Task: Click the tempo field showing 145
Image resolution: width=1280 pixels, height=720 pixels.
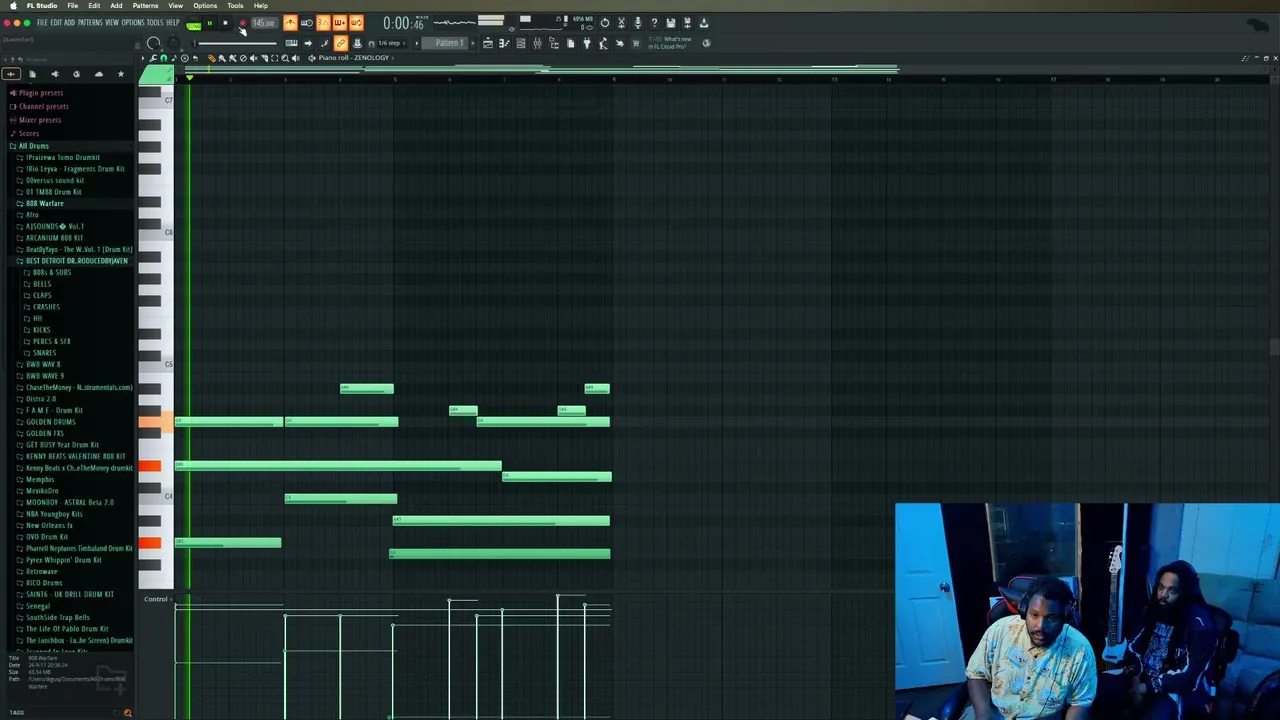Action: (264, 23)
